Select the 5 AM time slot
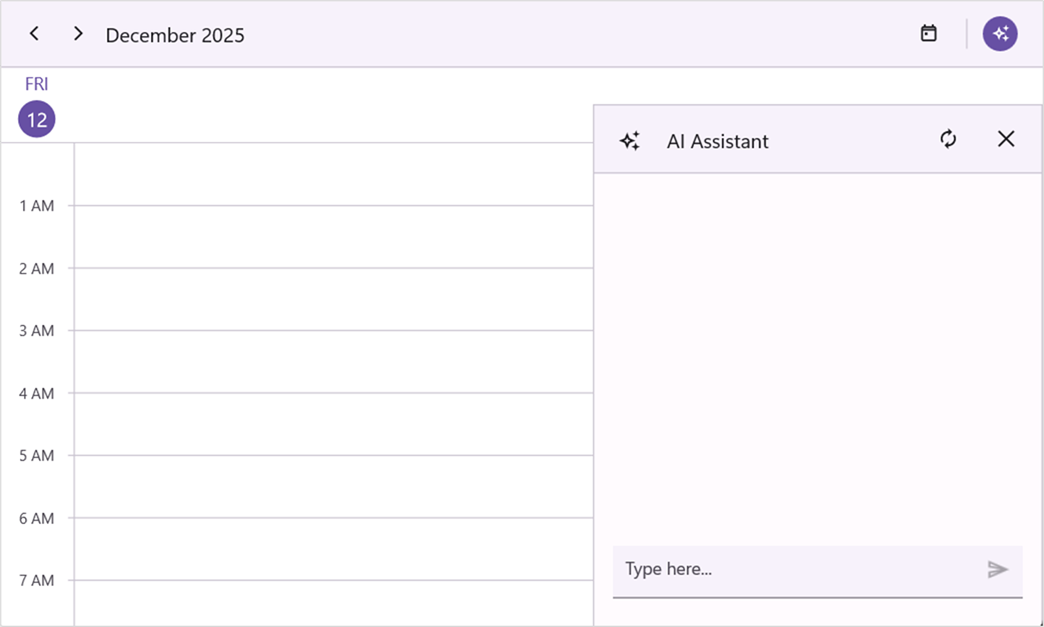 pyautogui.click(x=334, y=487)
